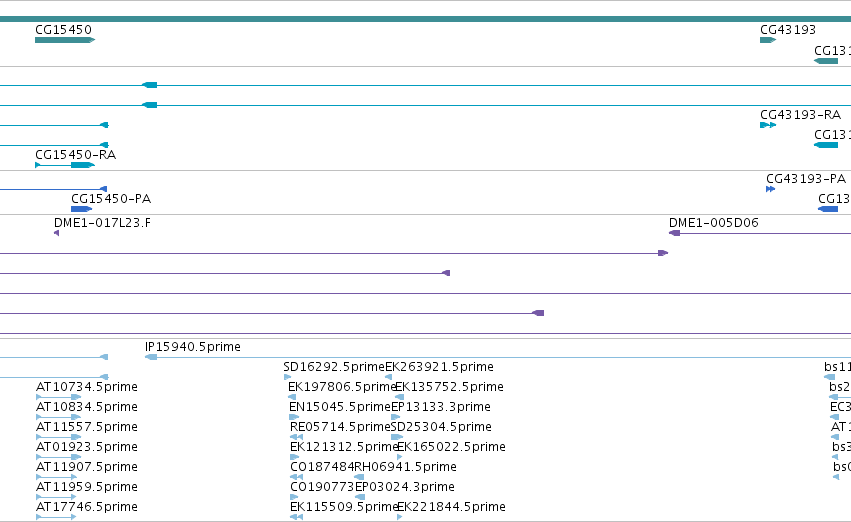Select the CG43193-PA protein label

coord(806,179)
